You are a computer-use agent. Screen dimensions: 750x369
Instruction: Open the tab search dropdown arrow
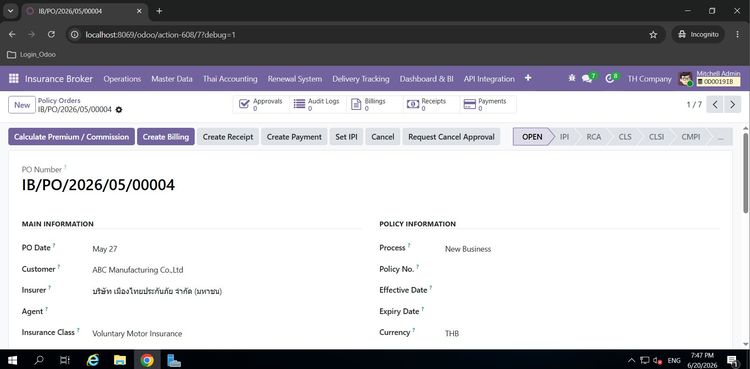[10, 11]
